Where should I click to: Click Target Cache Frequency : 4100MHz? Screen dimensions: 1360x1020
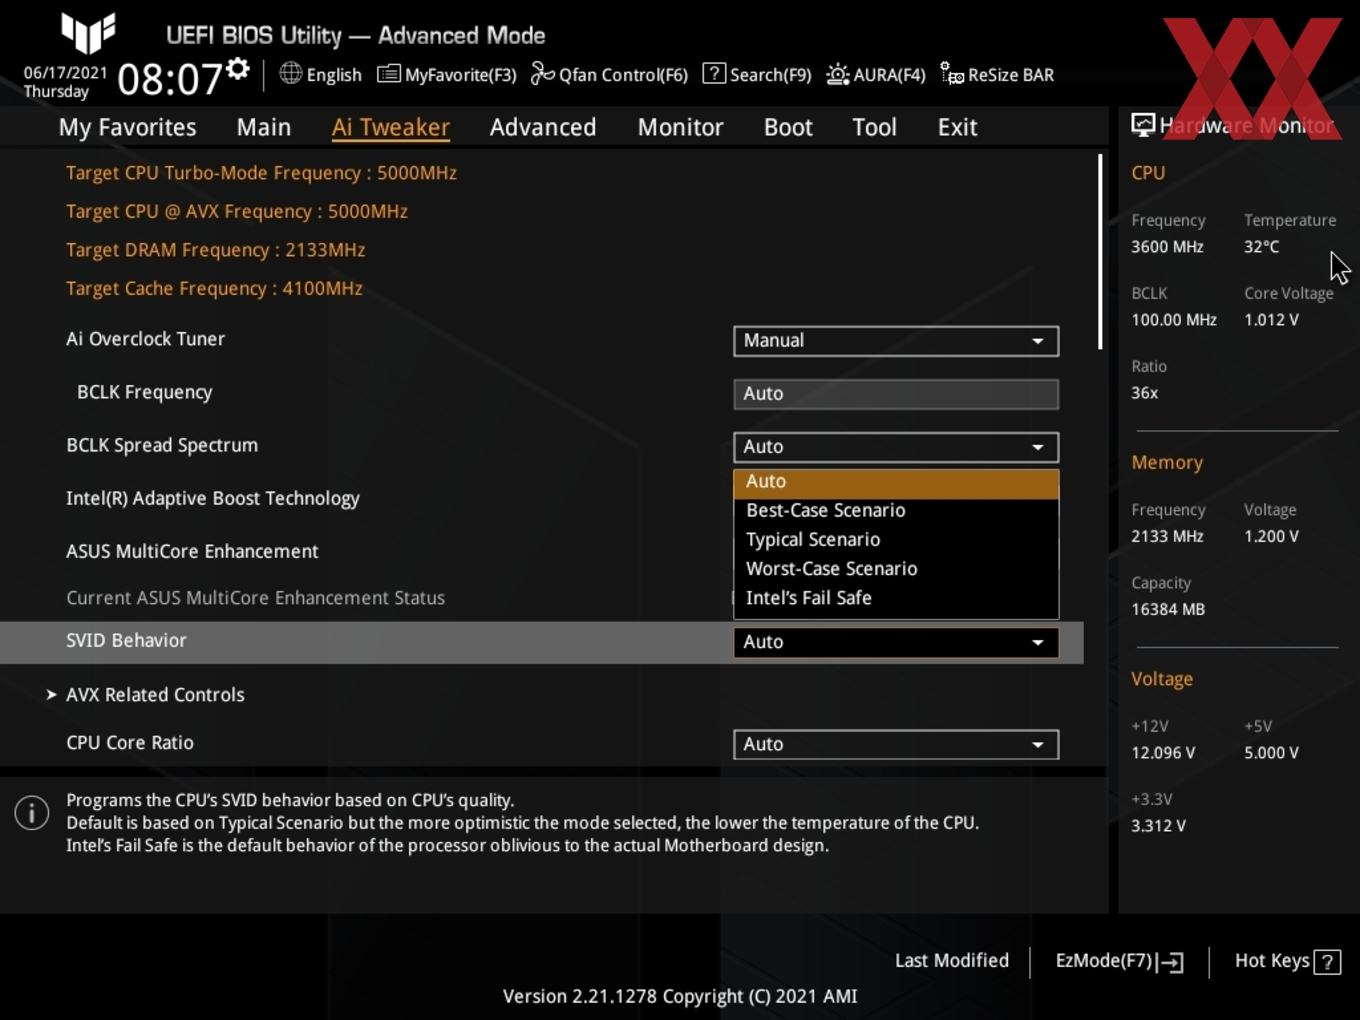click(214, 289)
